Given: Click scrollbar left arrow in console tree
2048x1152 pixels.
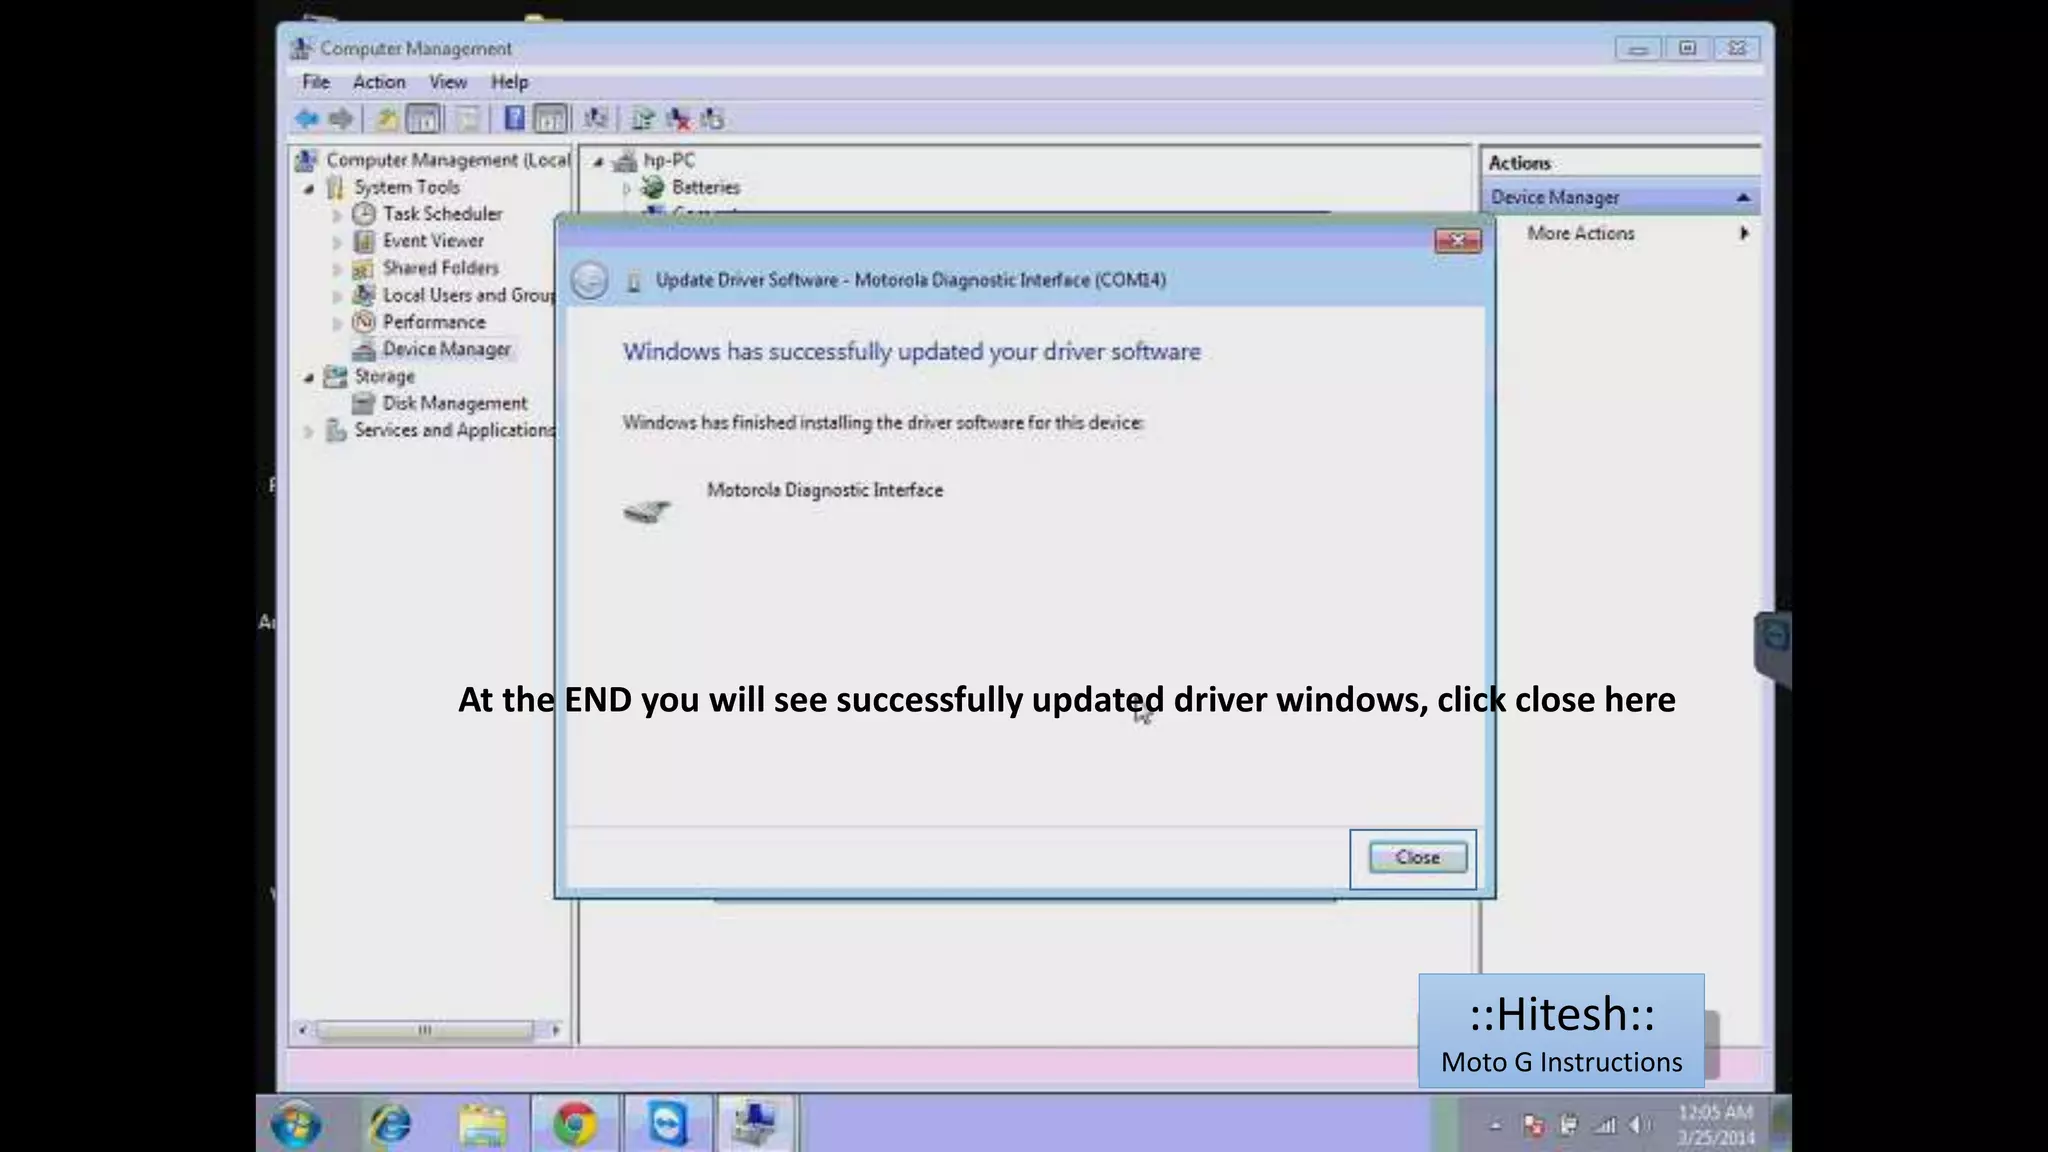Looking at the screenshot, I should click(302, 1030).
